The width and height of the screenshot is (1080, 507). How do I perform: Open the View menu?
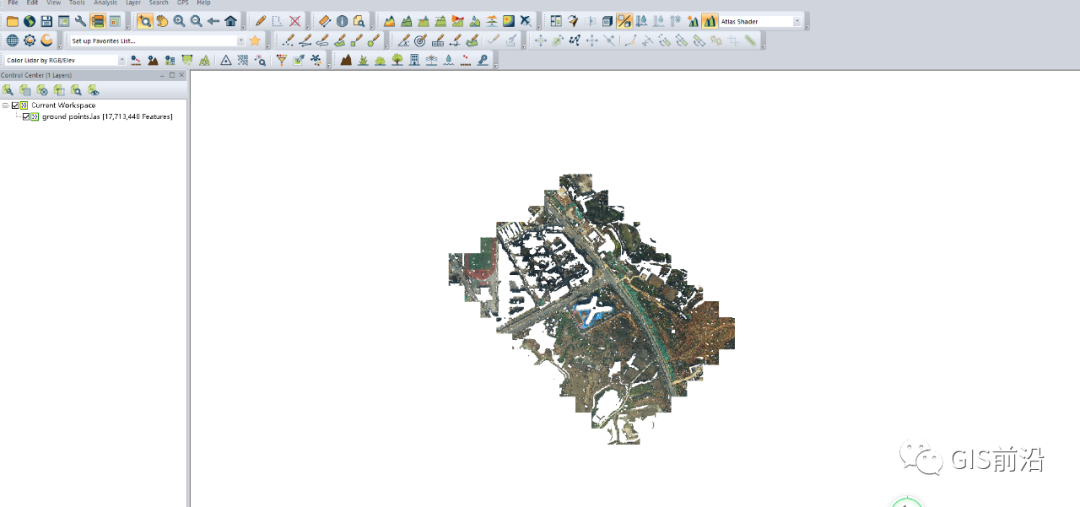pos(54,3)
